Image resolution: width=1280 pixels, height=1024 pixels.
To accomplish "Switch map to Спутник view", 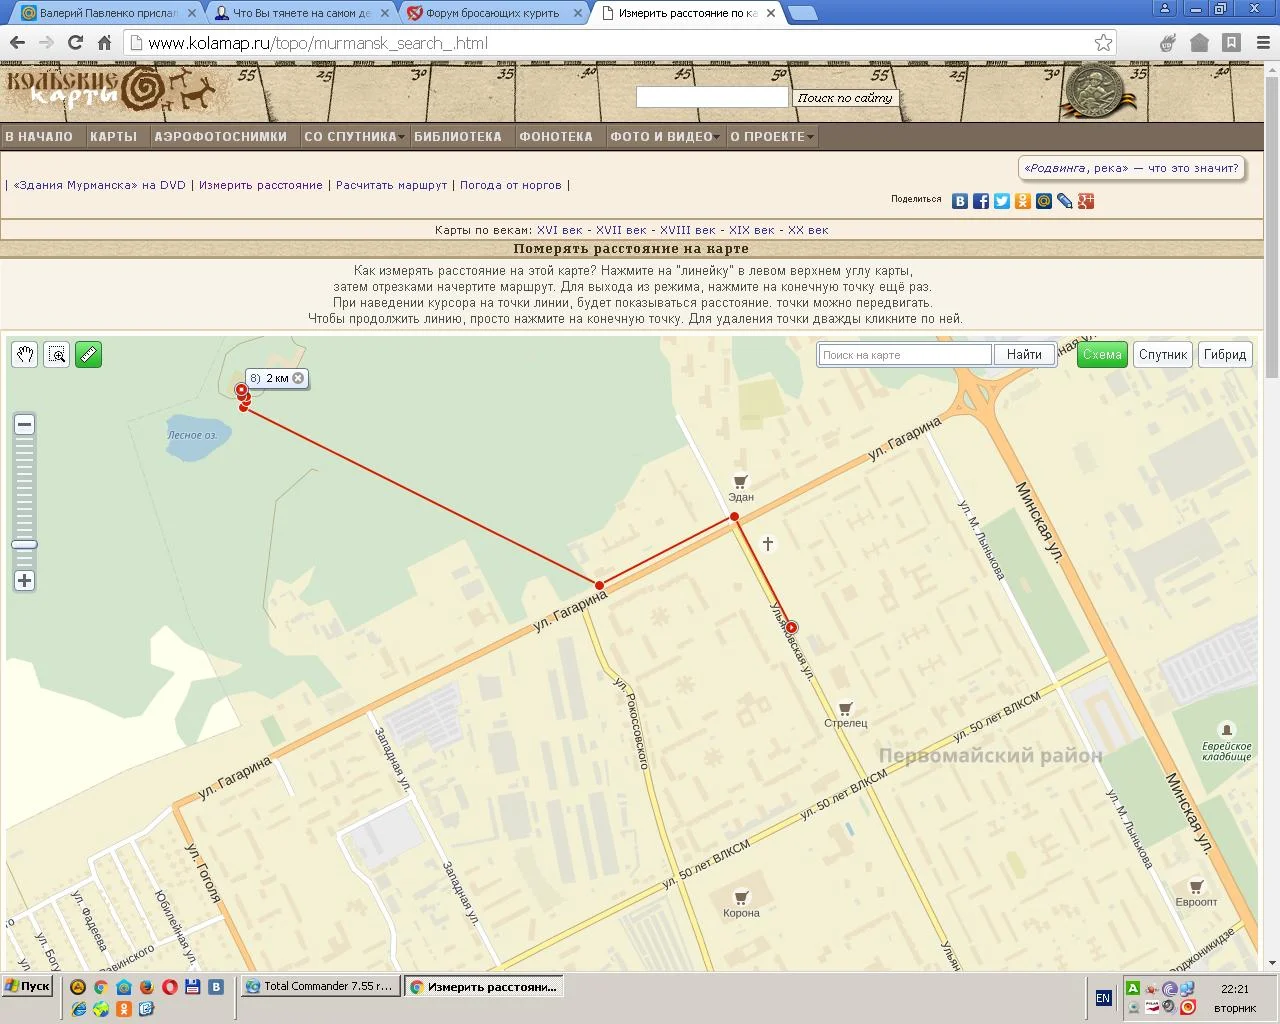I will [1163, 354].
